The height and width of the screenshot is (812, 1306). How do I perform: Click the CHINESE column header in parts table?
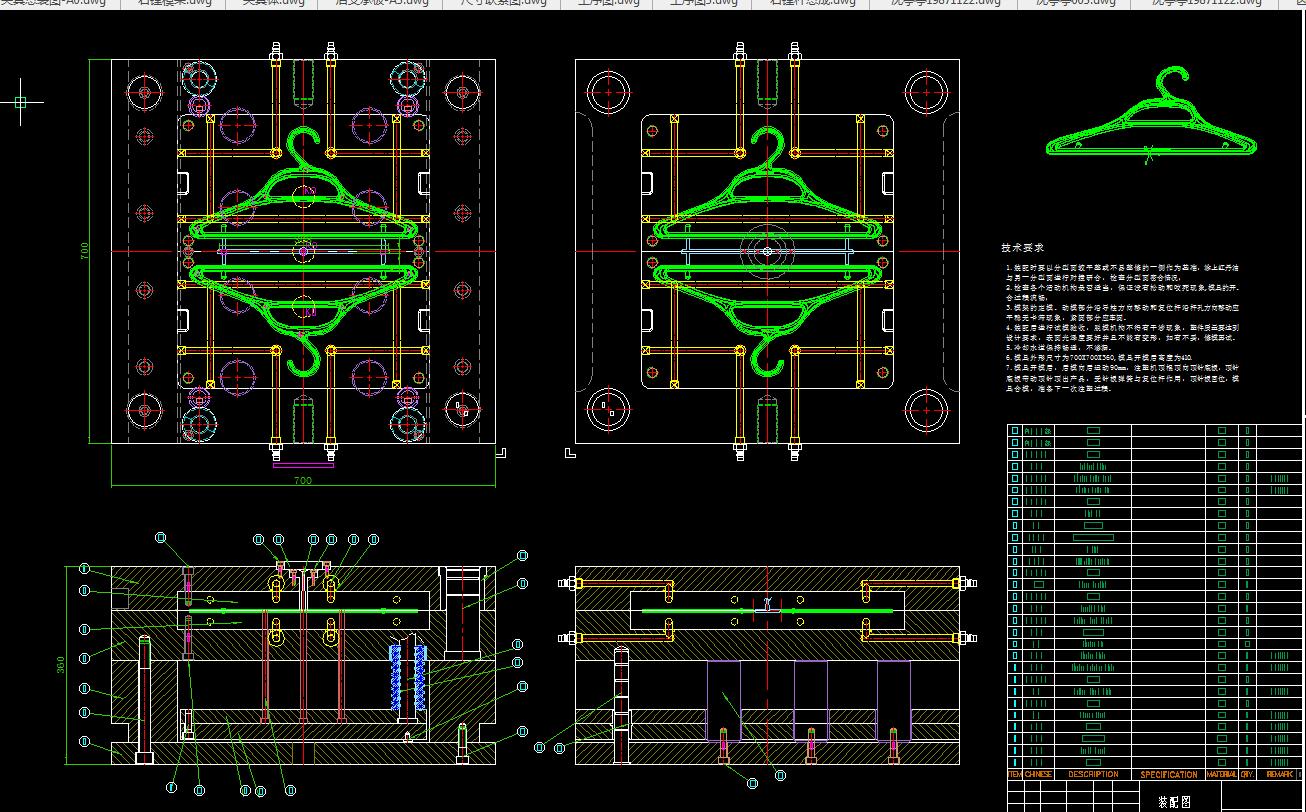(1039, 774)
